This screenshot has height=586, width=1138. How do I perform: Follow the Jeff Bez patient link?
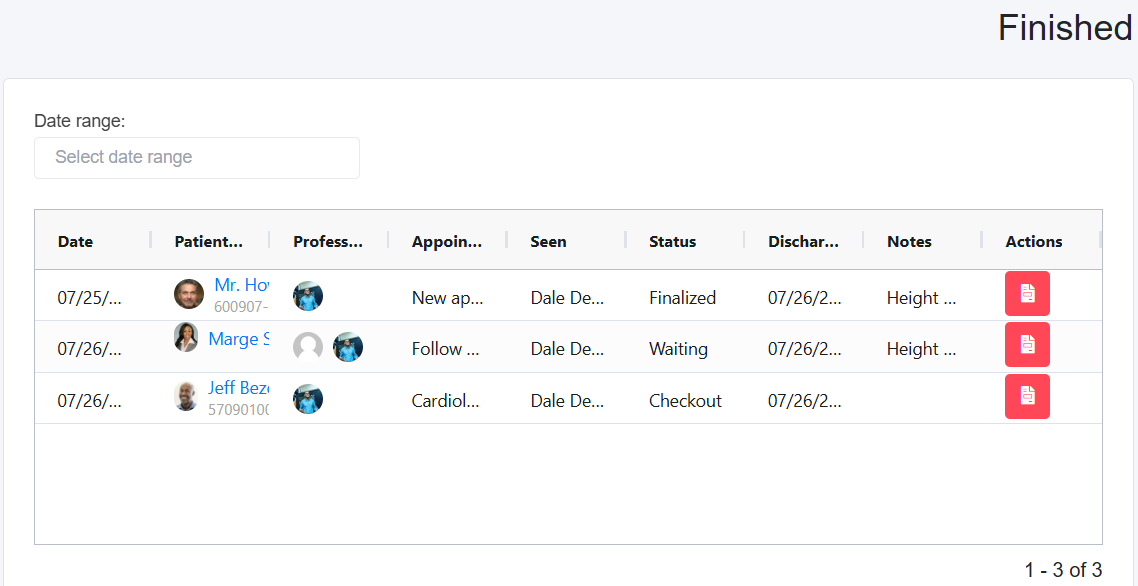pyautogui.click(x=238, y=388)
